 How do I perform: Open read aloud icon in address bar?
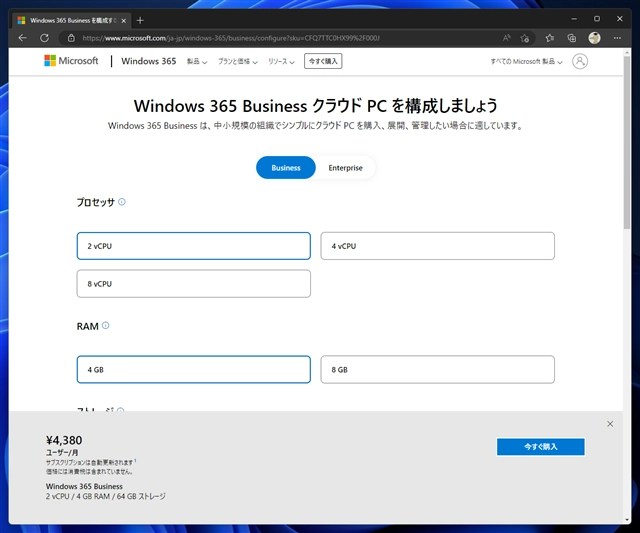507,38
